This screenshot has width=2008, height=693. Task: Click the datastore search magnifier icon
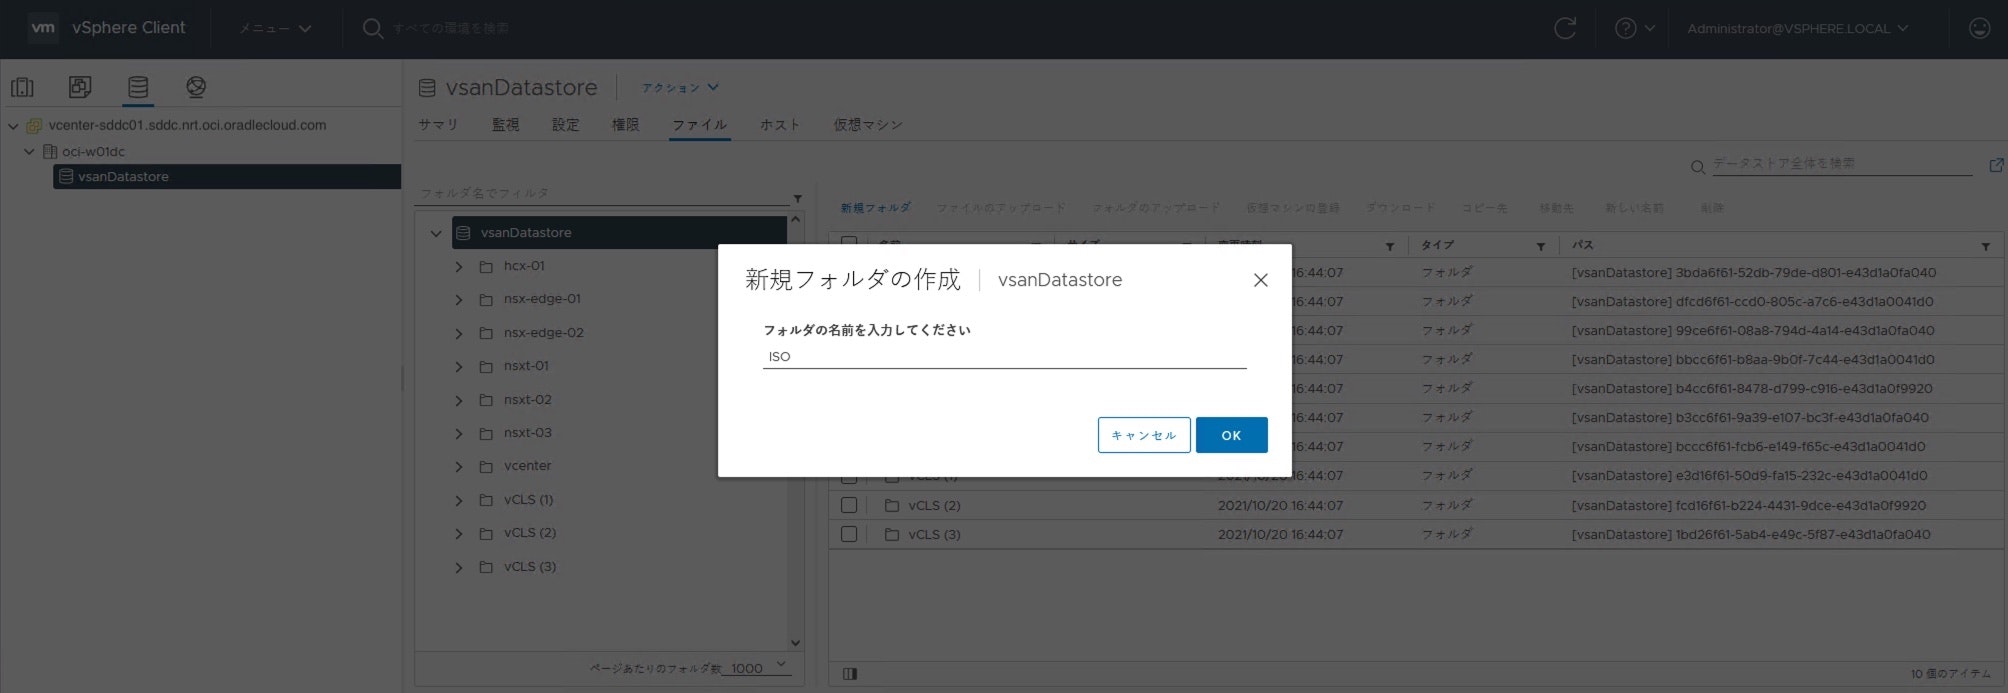click(1698, 167)
